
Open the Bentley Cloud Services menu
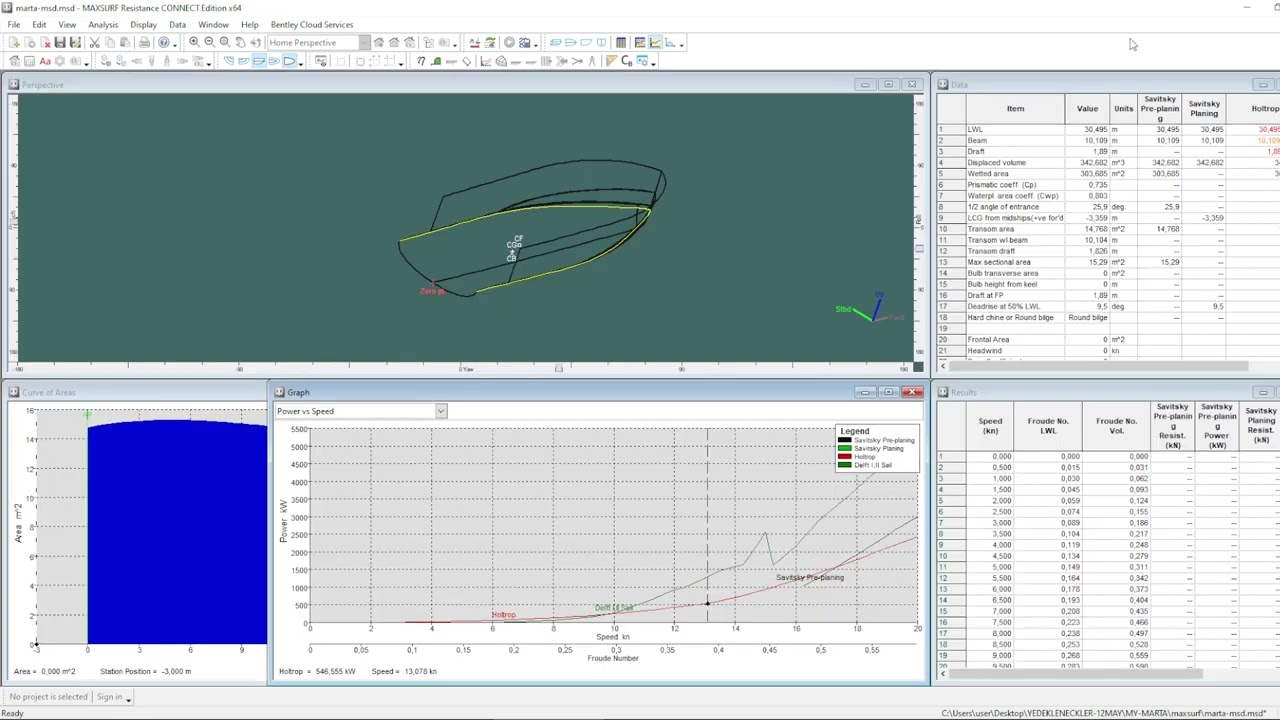312,25
